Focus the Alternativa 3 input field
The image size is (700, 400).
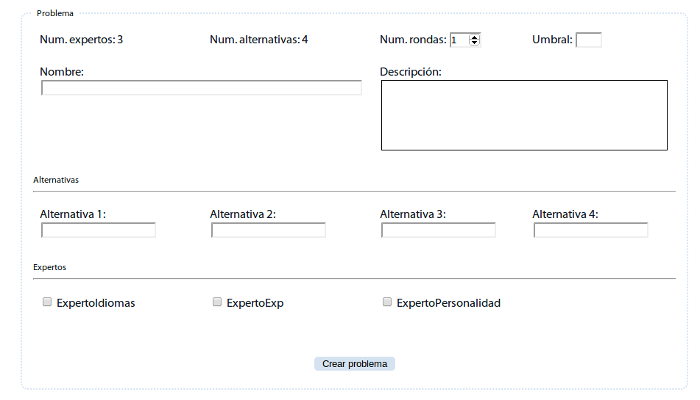pyautogui.click(x=438, y=230)
